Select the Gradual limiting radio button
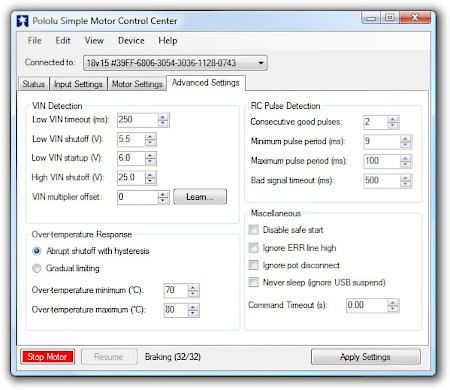450x390 pixels. click(37, 268)
